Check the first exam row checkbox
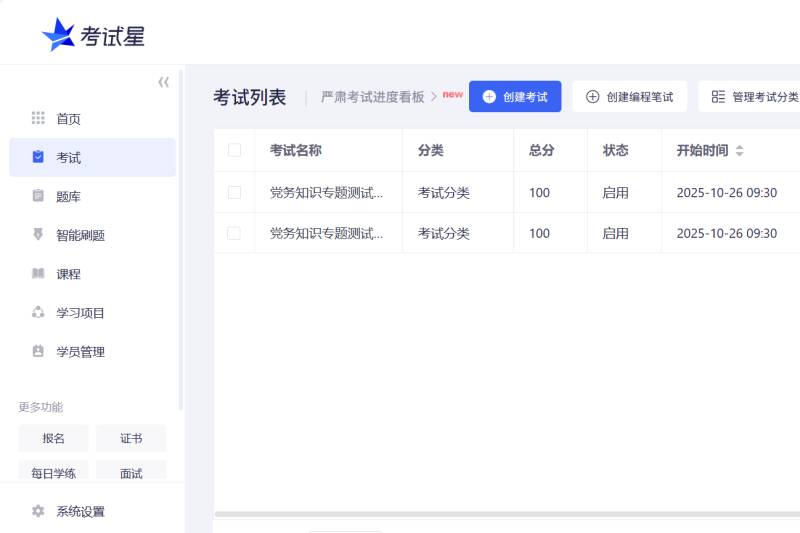This screenshot has width=800, height=533. [234, 192]
